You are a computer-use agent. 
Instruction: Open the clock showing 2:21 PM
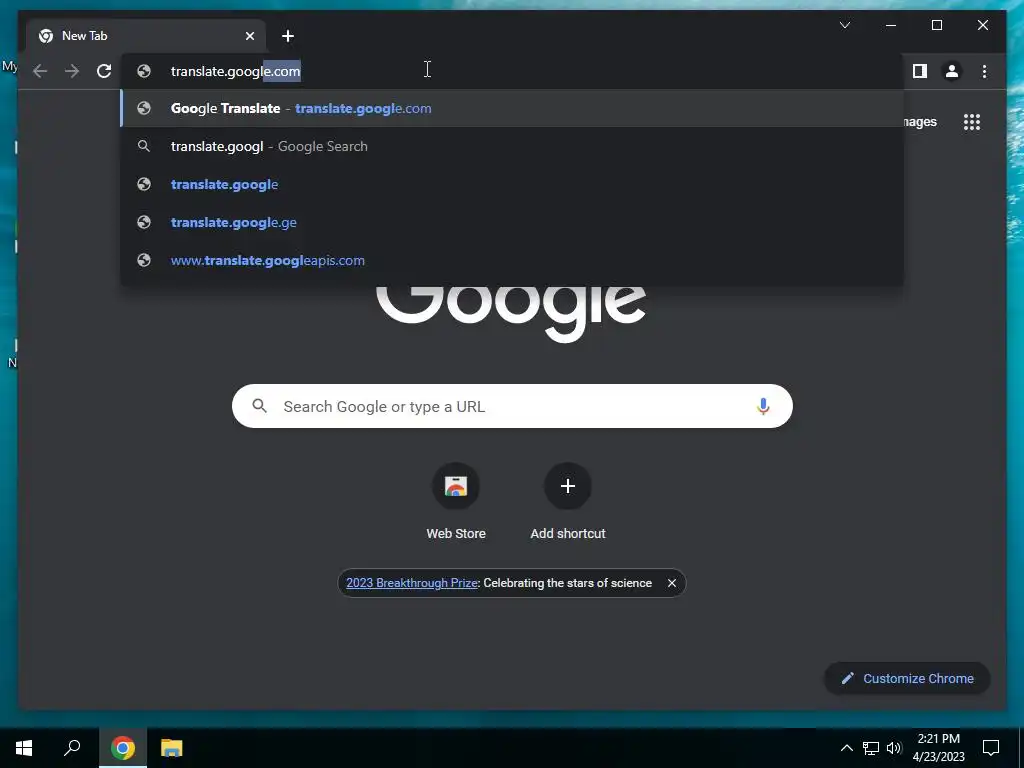coord(938,748)
